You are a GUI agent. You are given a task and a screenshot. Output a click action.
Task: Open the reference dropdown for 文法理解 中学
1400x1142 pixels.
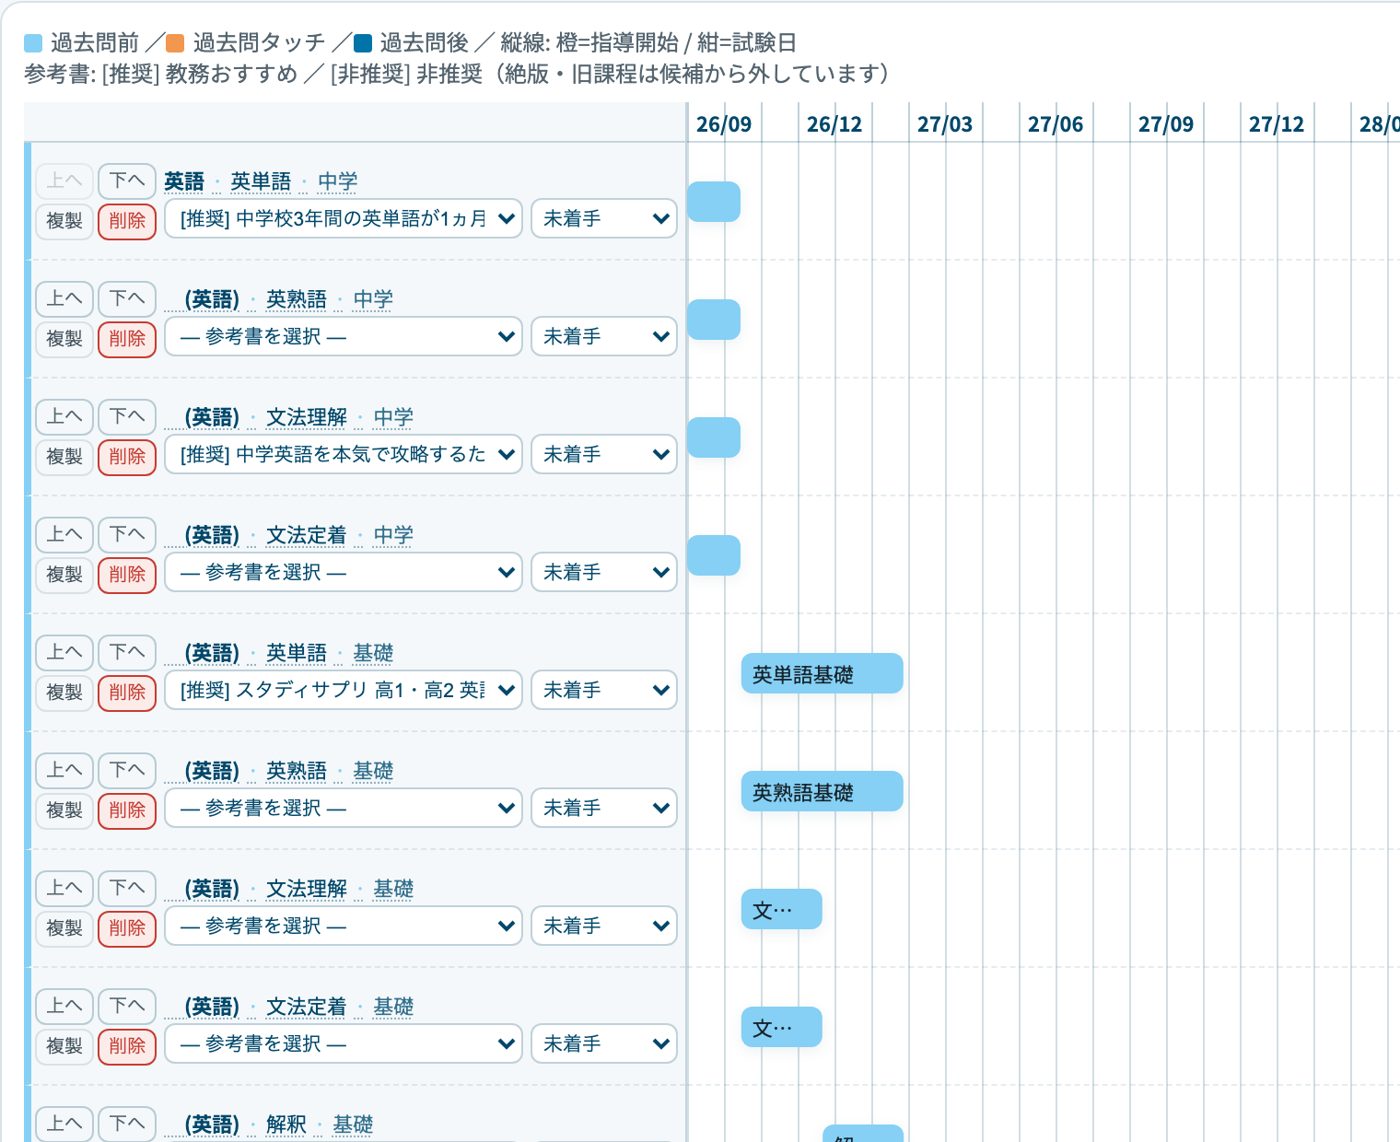[x=343, y=455]
